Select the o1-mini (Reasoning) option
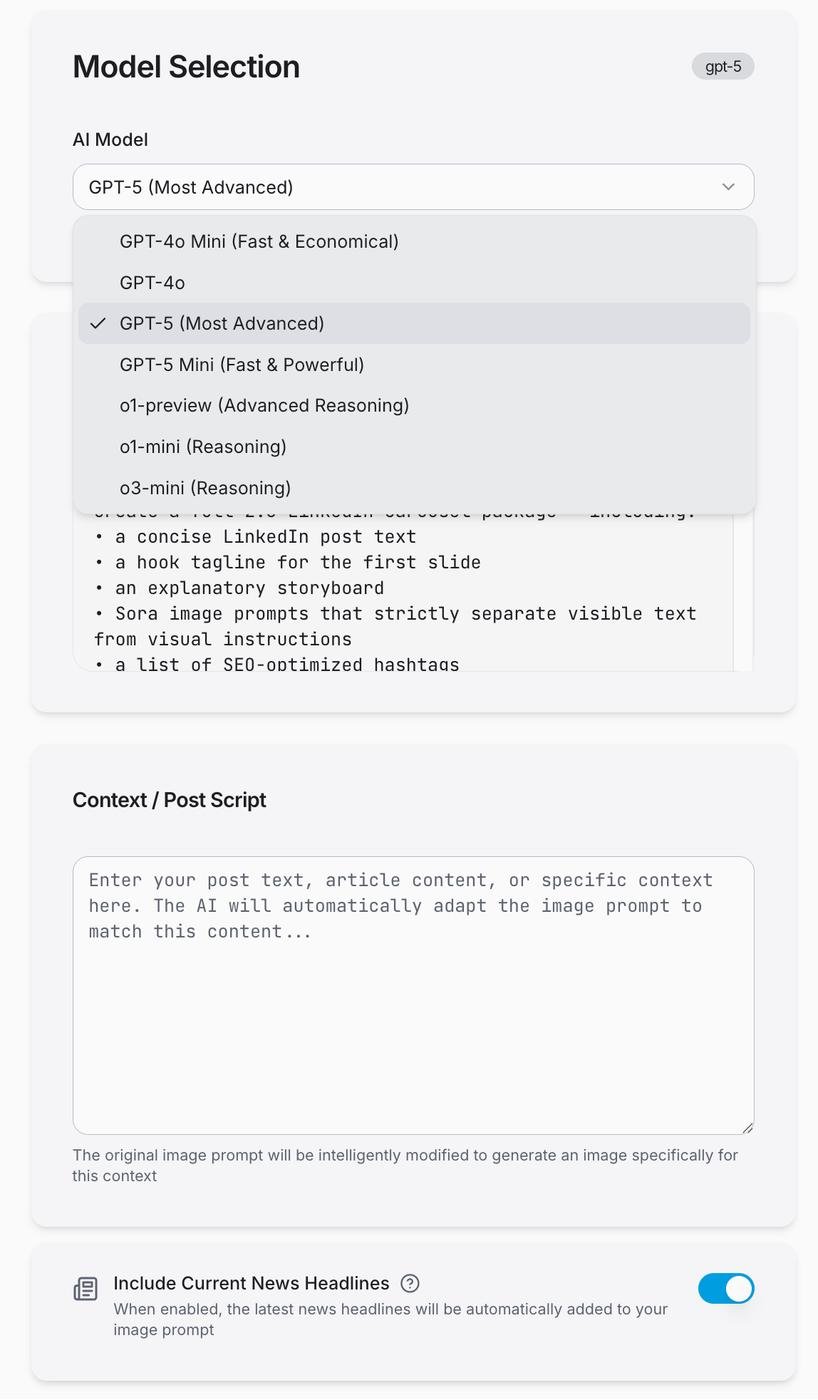Image resolution: width=818 pixels, height=1400 pixels. 203,447
